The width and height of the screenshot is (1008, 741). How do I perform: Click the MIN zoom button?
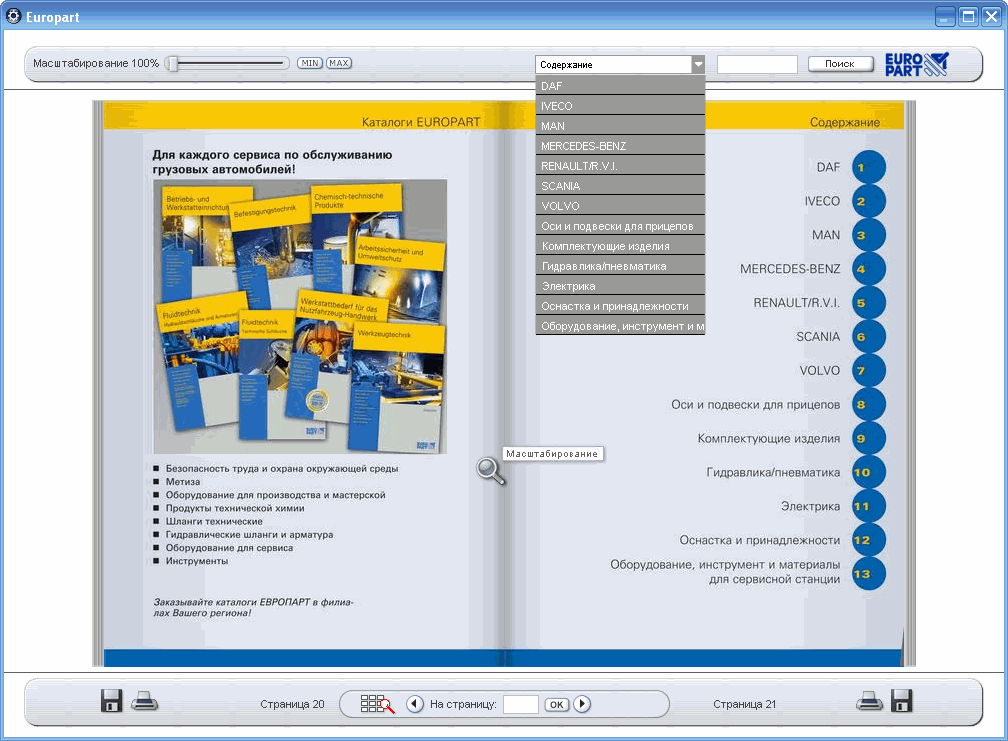click(x=309, y=63)
